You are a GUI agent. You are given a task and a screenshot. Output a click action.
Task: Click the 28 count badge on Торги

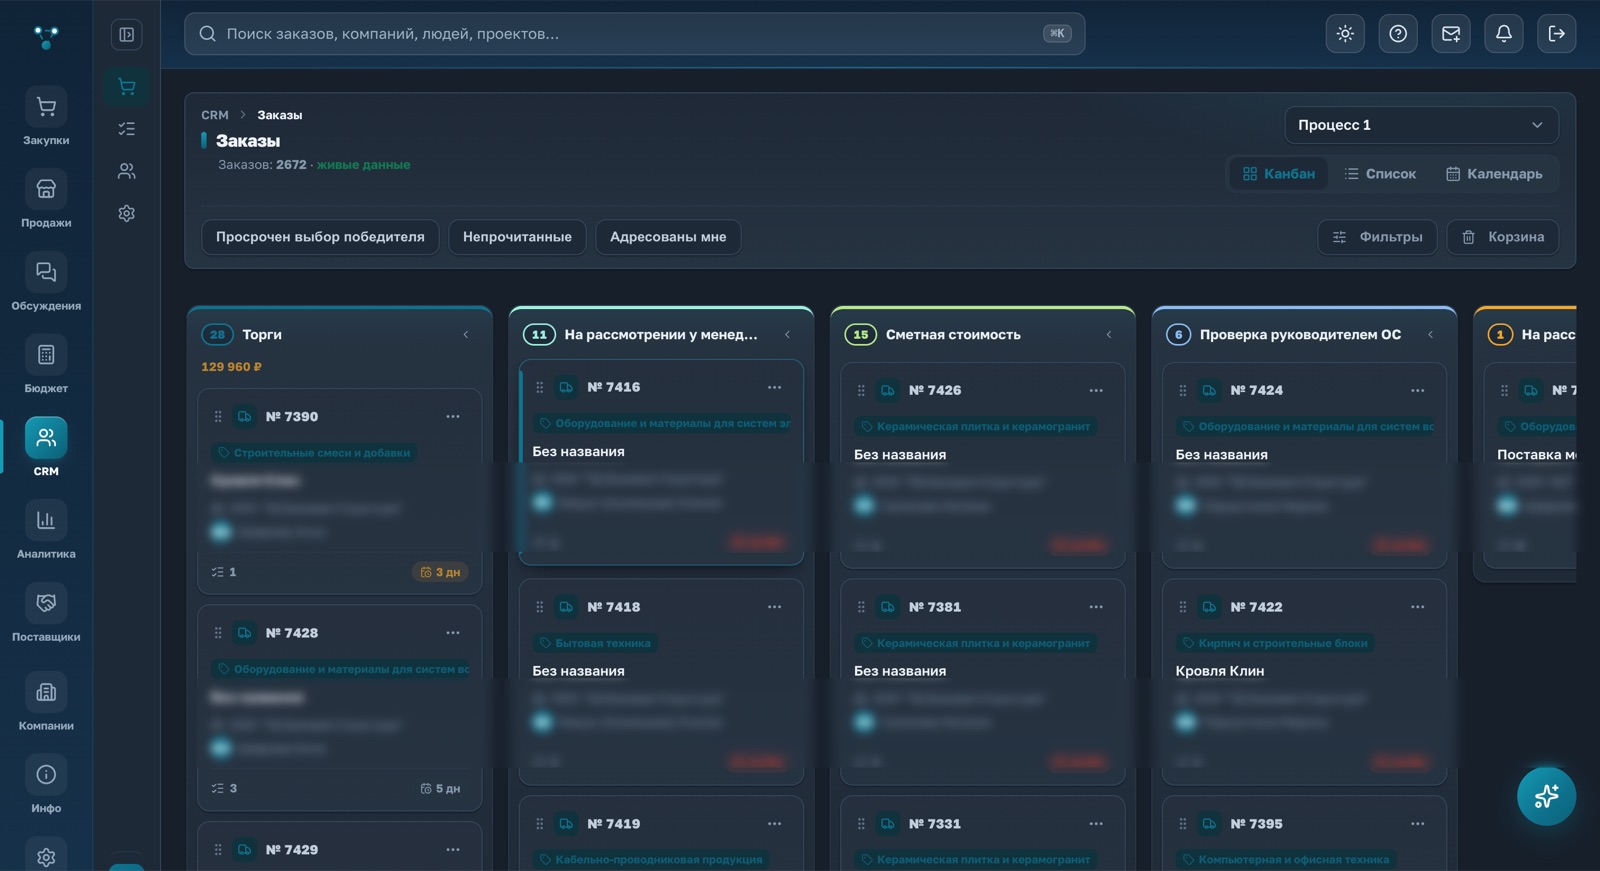point(217,335)
